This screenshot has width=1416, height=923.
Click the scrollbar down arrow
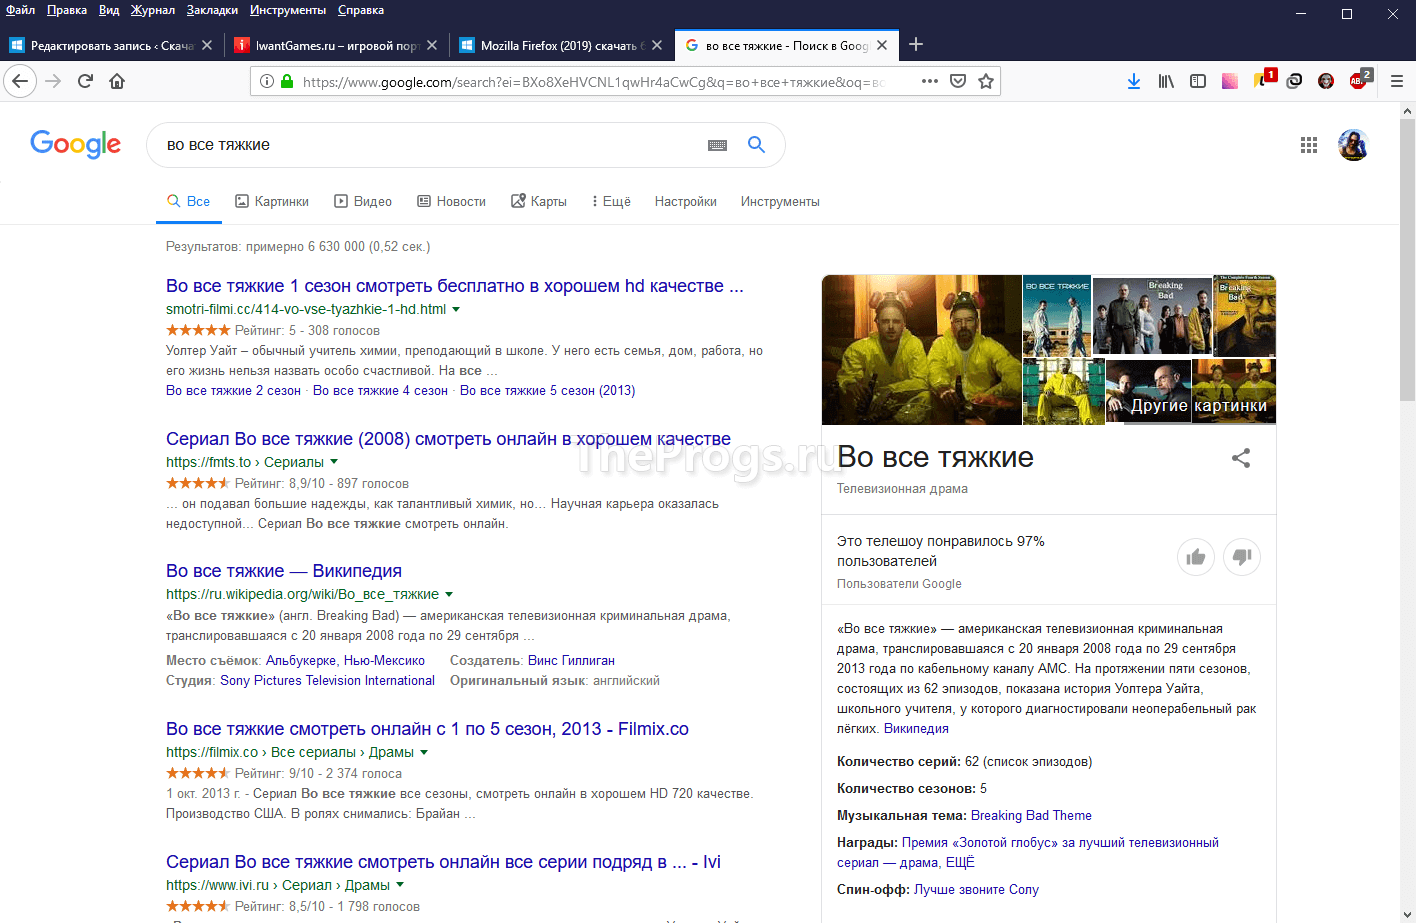1408,914
